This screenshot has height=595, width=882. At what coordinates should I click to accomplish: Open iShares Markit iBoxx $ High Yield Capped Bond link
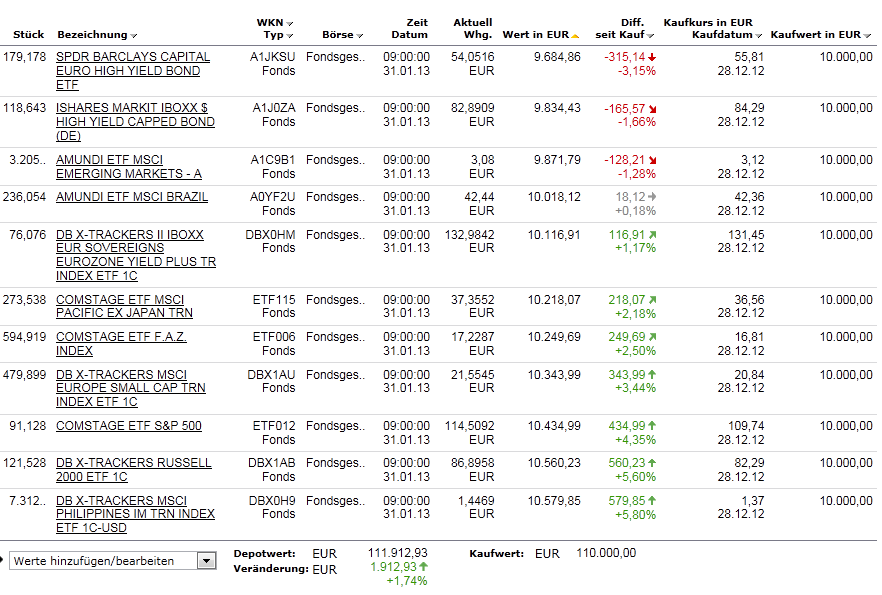tap(135, 121)
